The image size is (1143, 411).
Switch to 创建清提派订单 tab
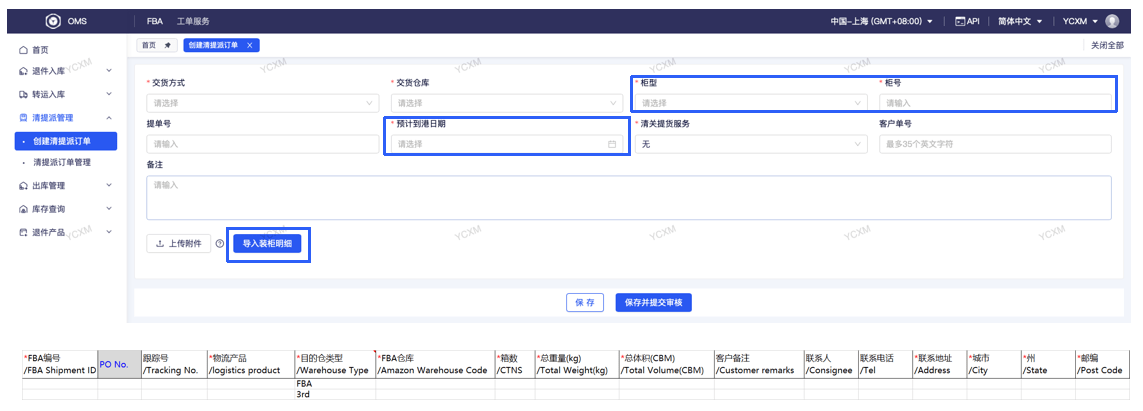coord(220,45)
